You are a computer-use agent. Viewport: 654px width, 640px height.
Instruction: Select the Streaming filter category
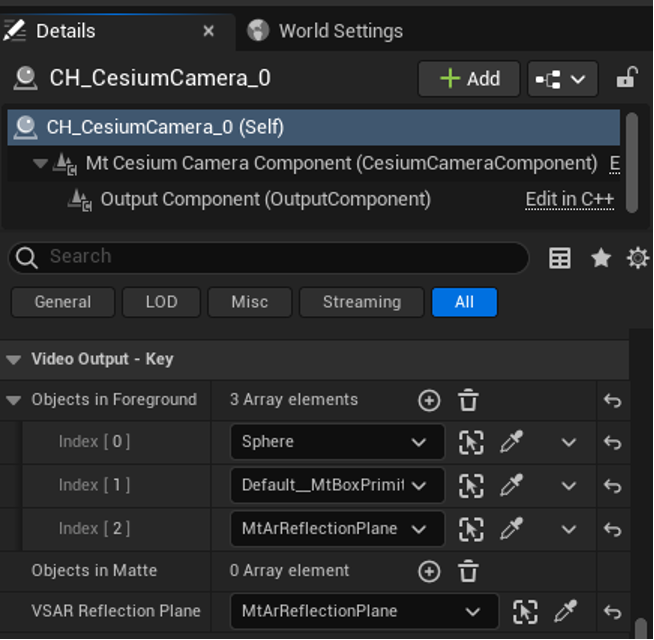point(361,302)
